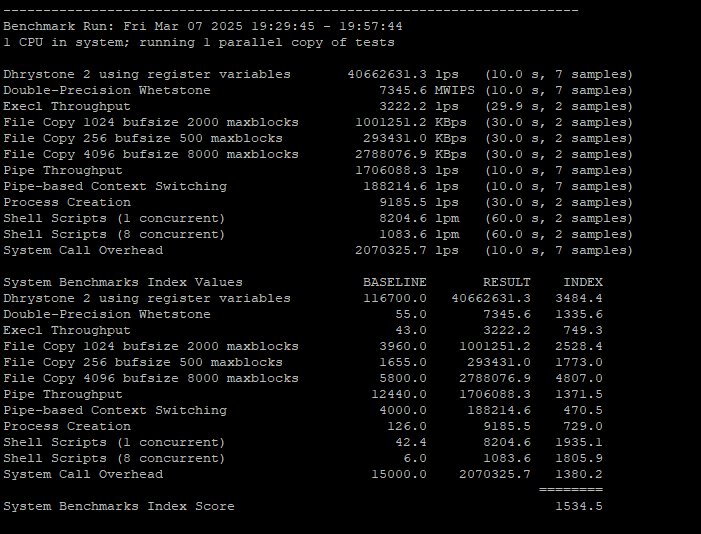This screenshot has width=701, height=534.
Task: Click the Benchmark Run date header line
Action: point(203,27)
